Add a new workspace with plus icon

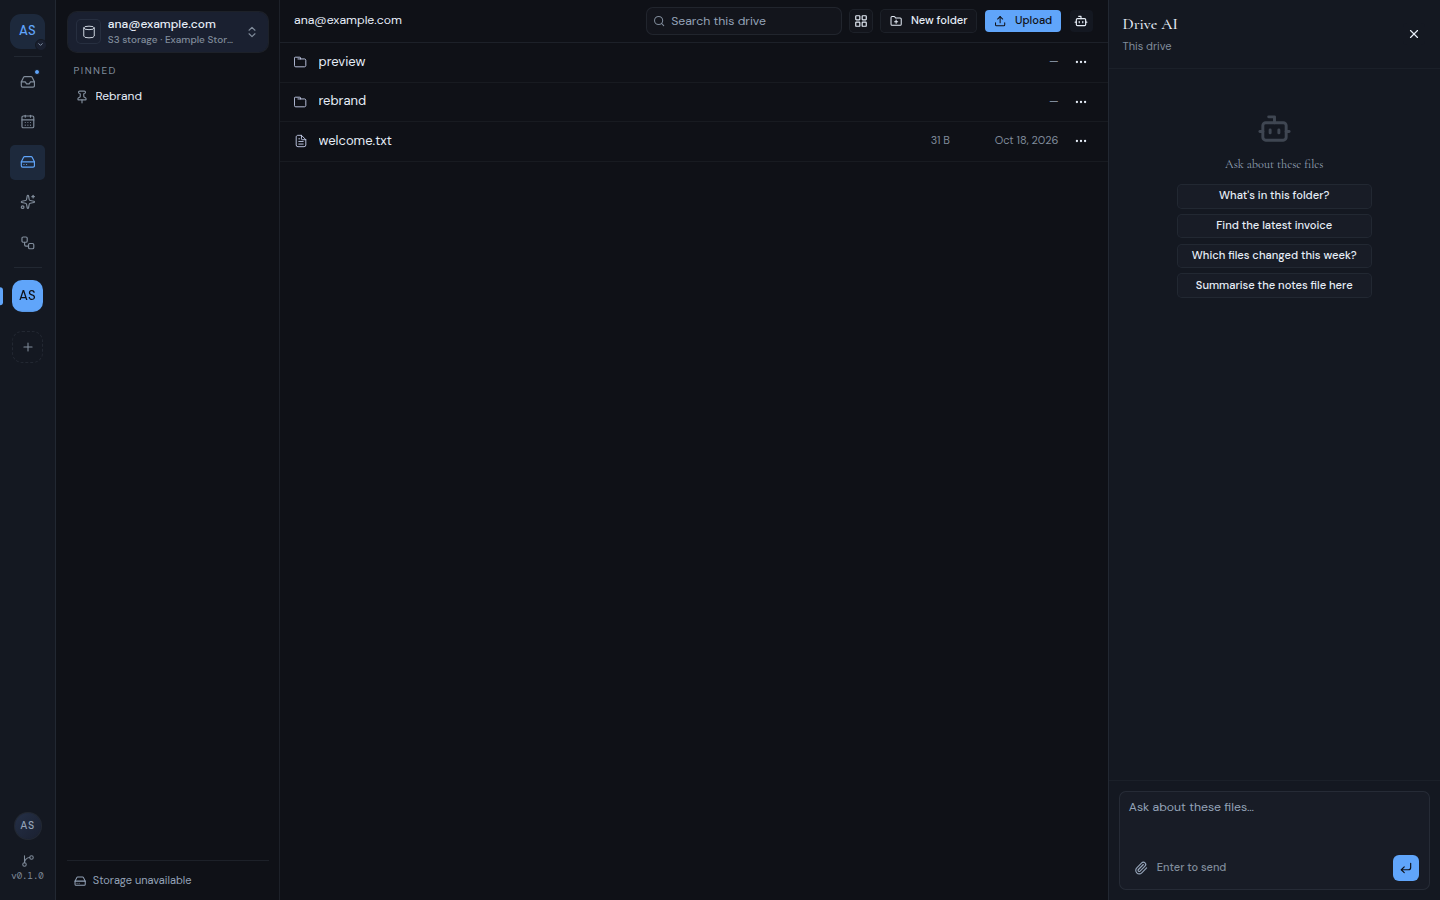28,347
